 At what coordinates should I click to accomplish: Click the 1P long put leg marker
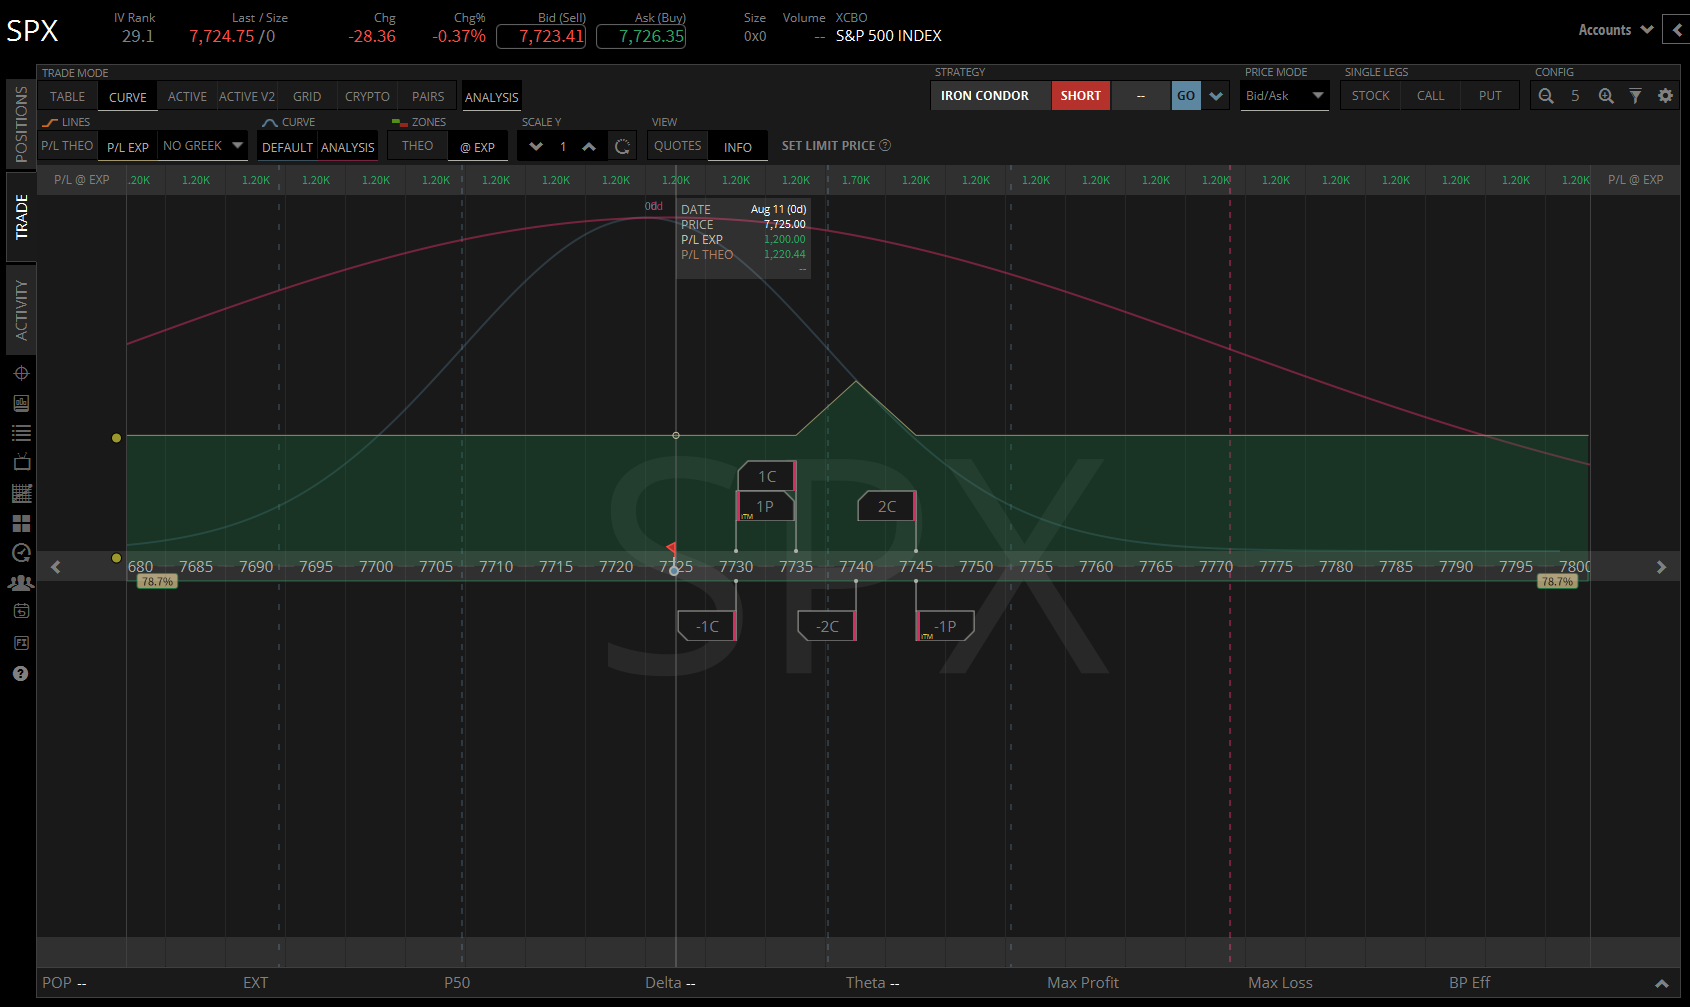tap(766, 506)
